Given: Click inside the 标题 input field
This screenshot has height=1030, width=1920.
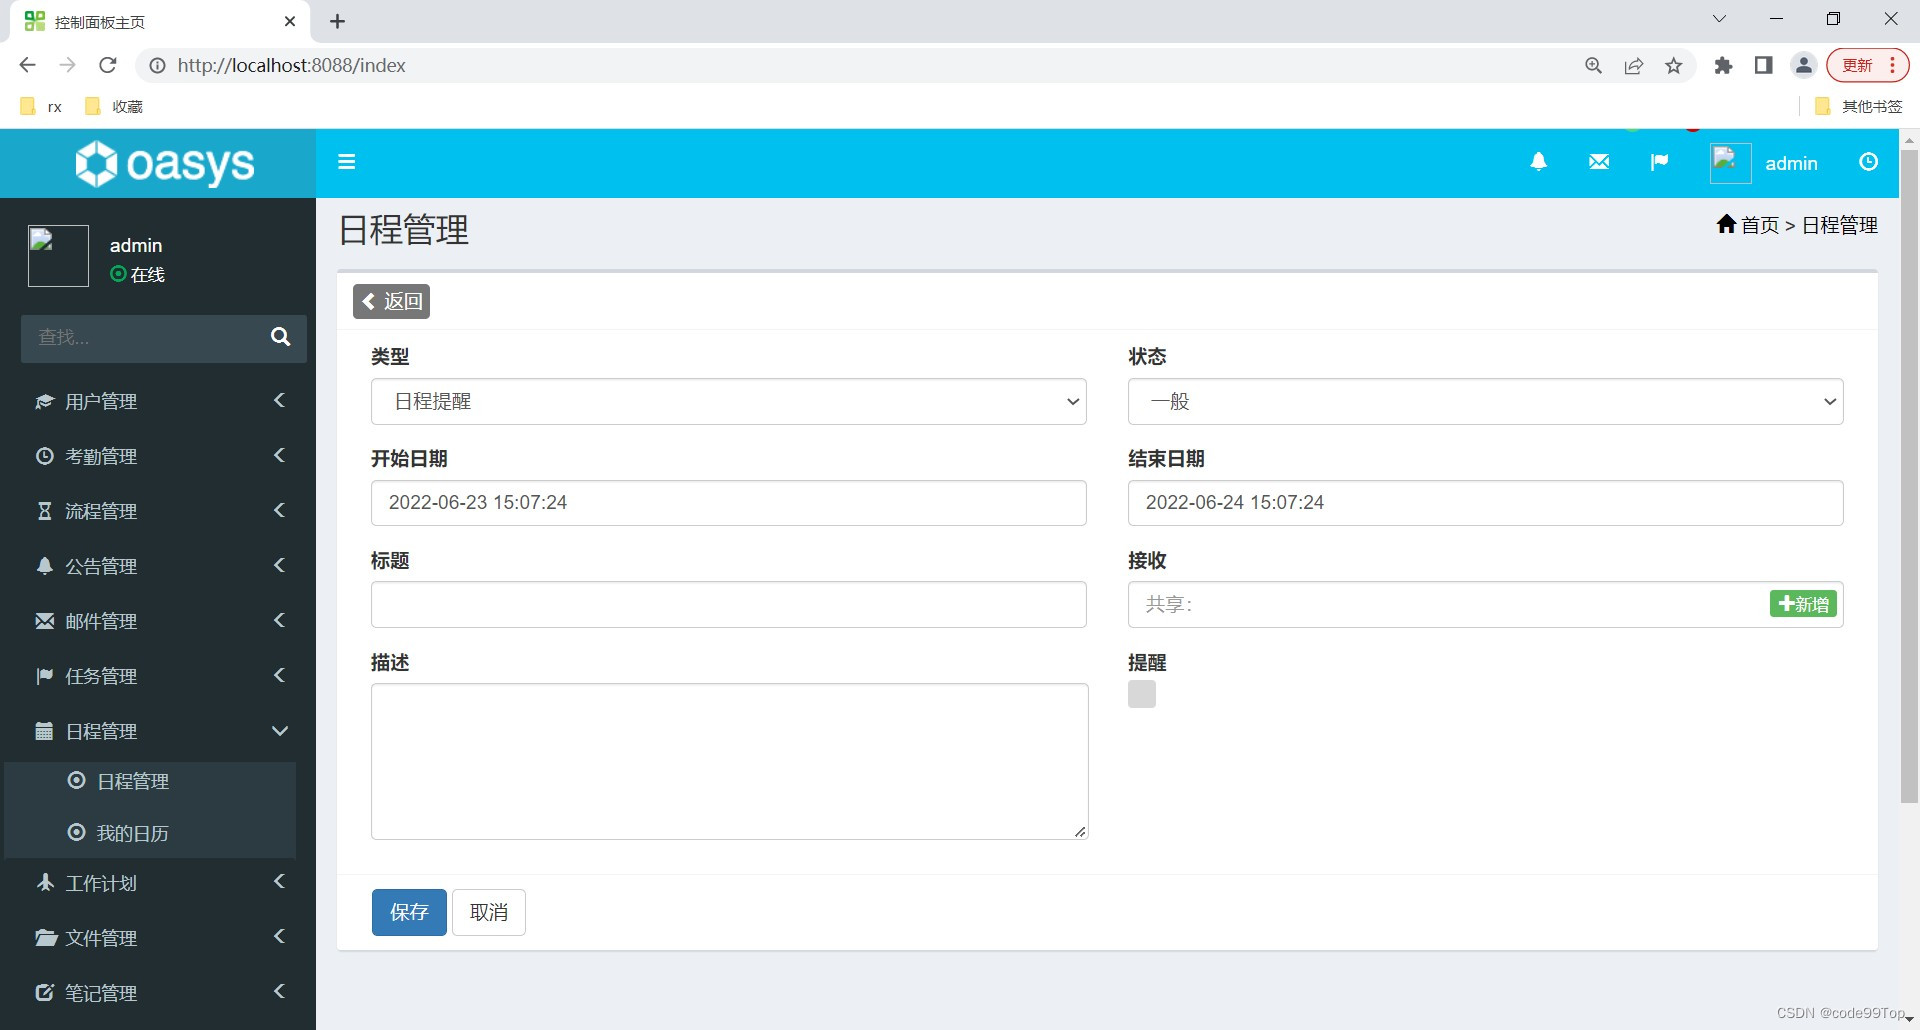Looking at the screenshot, I should click(x=728, y=604).
